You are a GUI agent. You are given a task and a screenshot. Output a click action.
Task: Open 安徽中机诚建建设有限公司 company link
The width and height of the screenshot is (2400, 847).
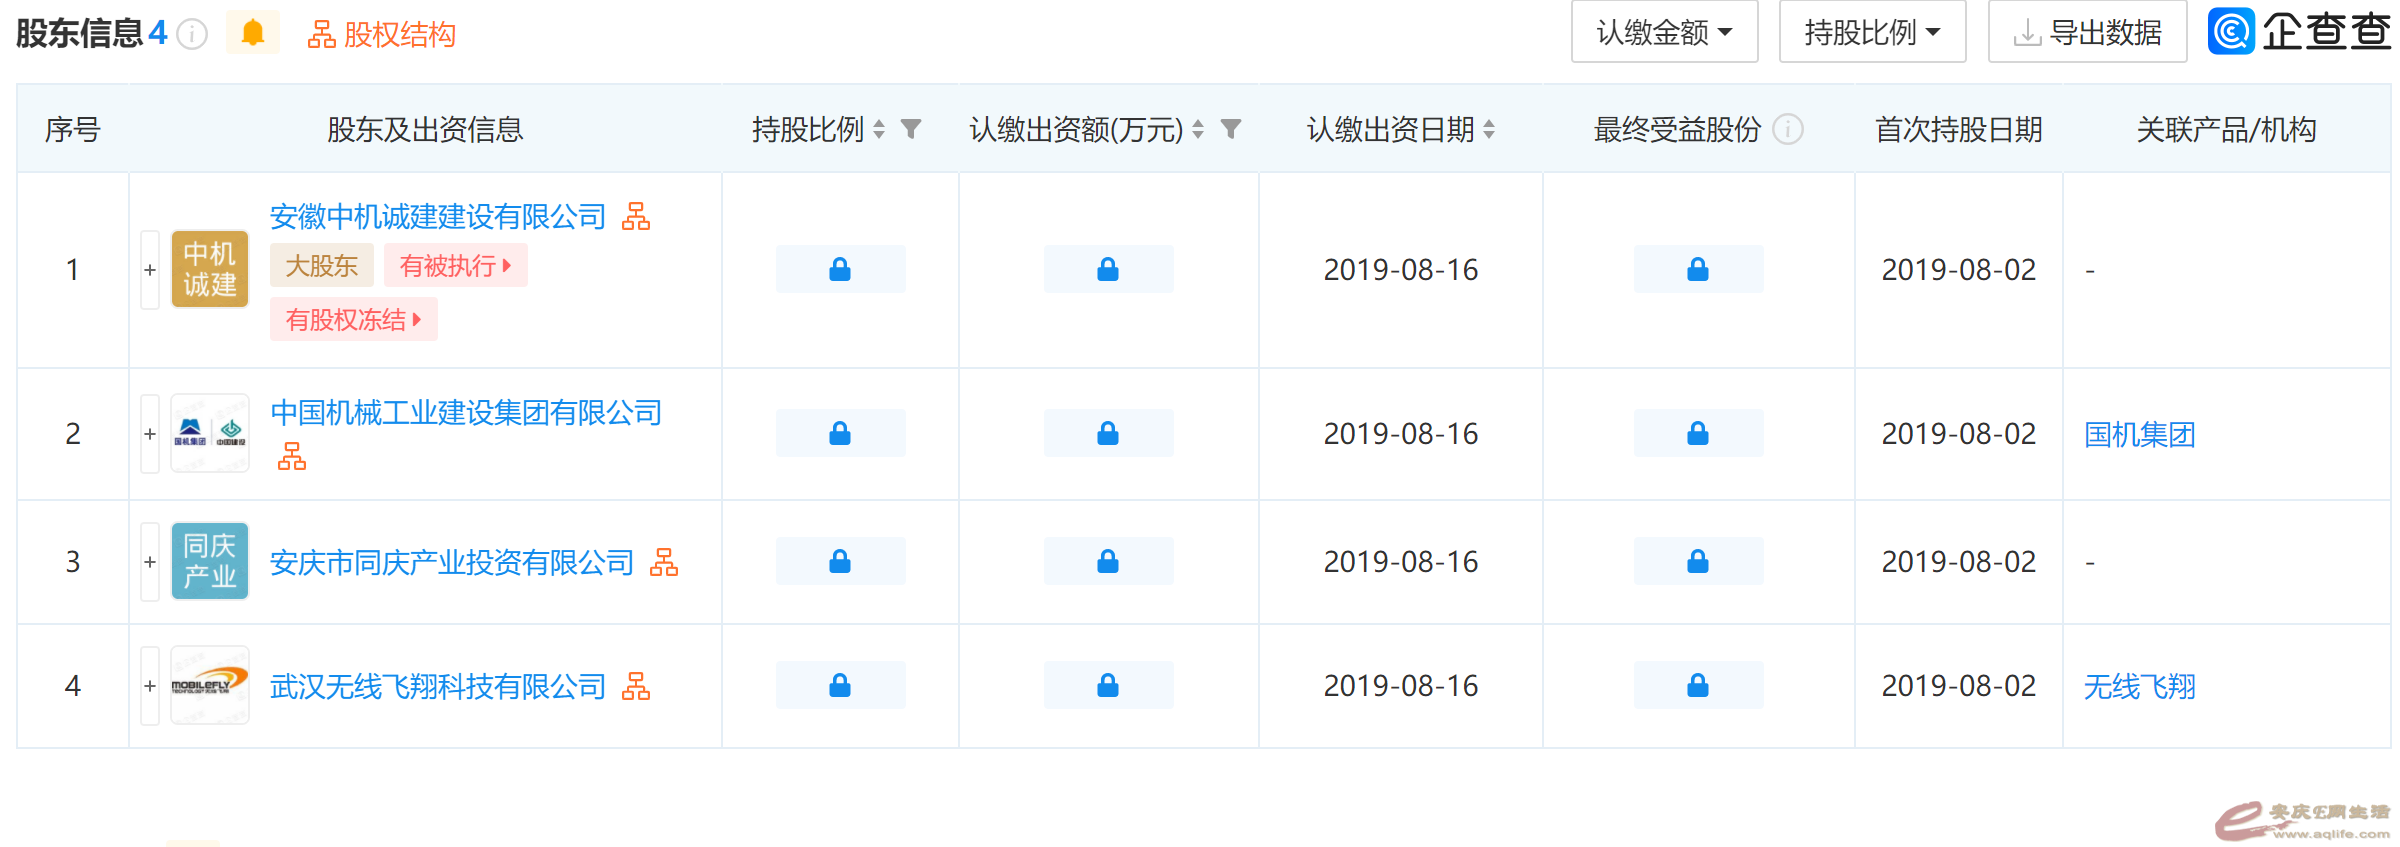[438, 217]
